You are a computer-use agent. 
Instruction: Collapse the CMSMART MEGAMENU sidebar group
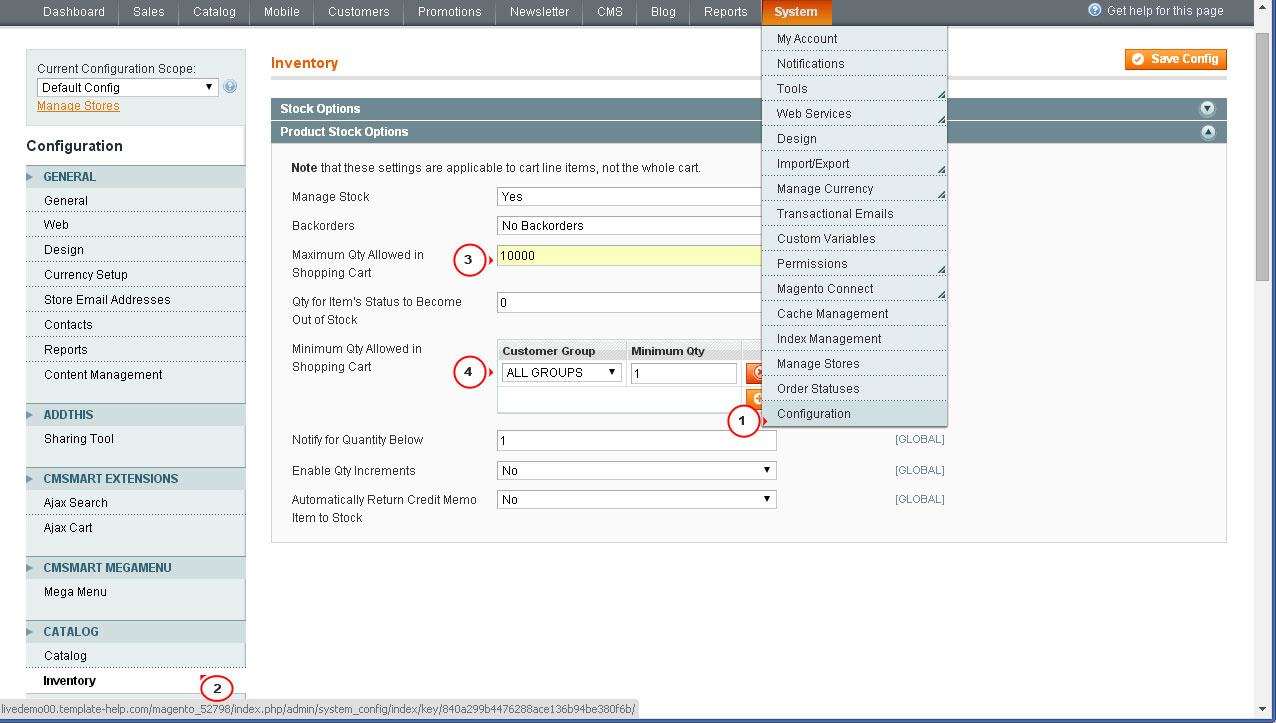tap(135, 568)
